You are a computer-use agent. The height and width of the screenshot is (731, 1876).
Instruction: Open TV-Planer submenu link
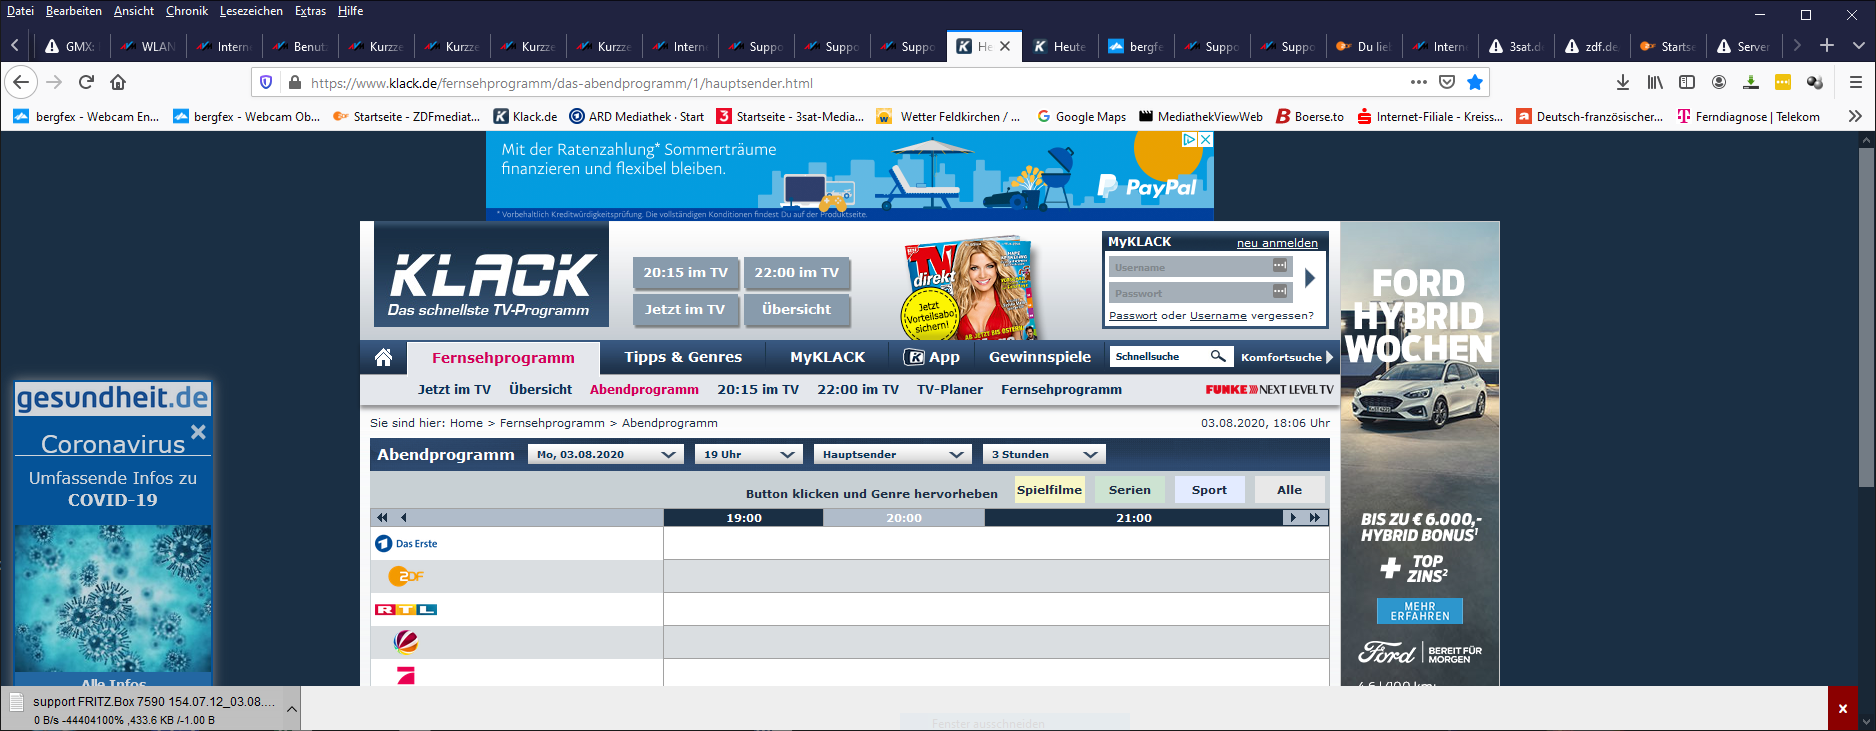pos(950,389)
